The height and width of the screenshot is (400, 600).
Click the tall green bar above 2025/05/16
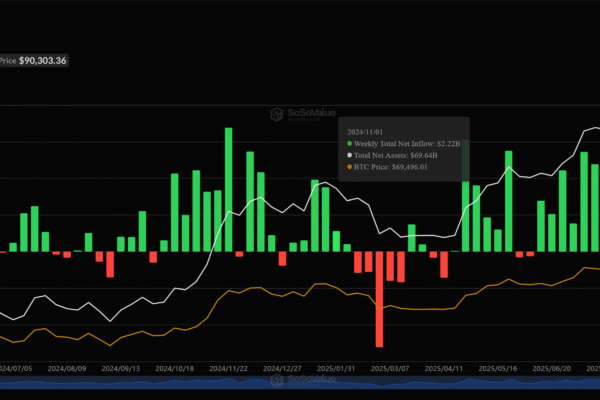click(x=509, y=202)
